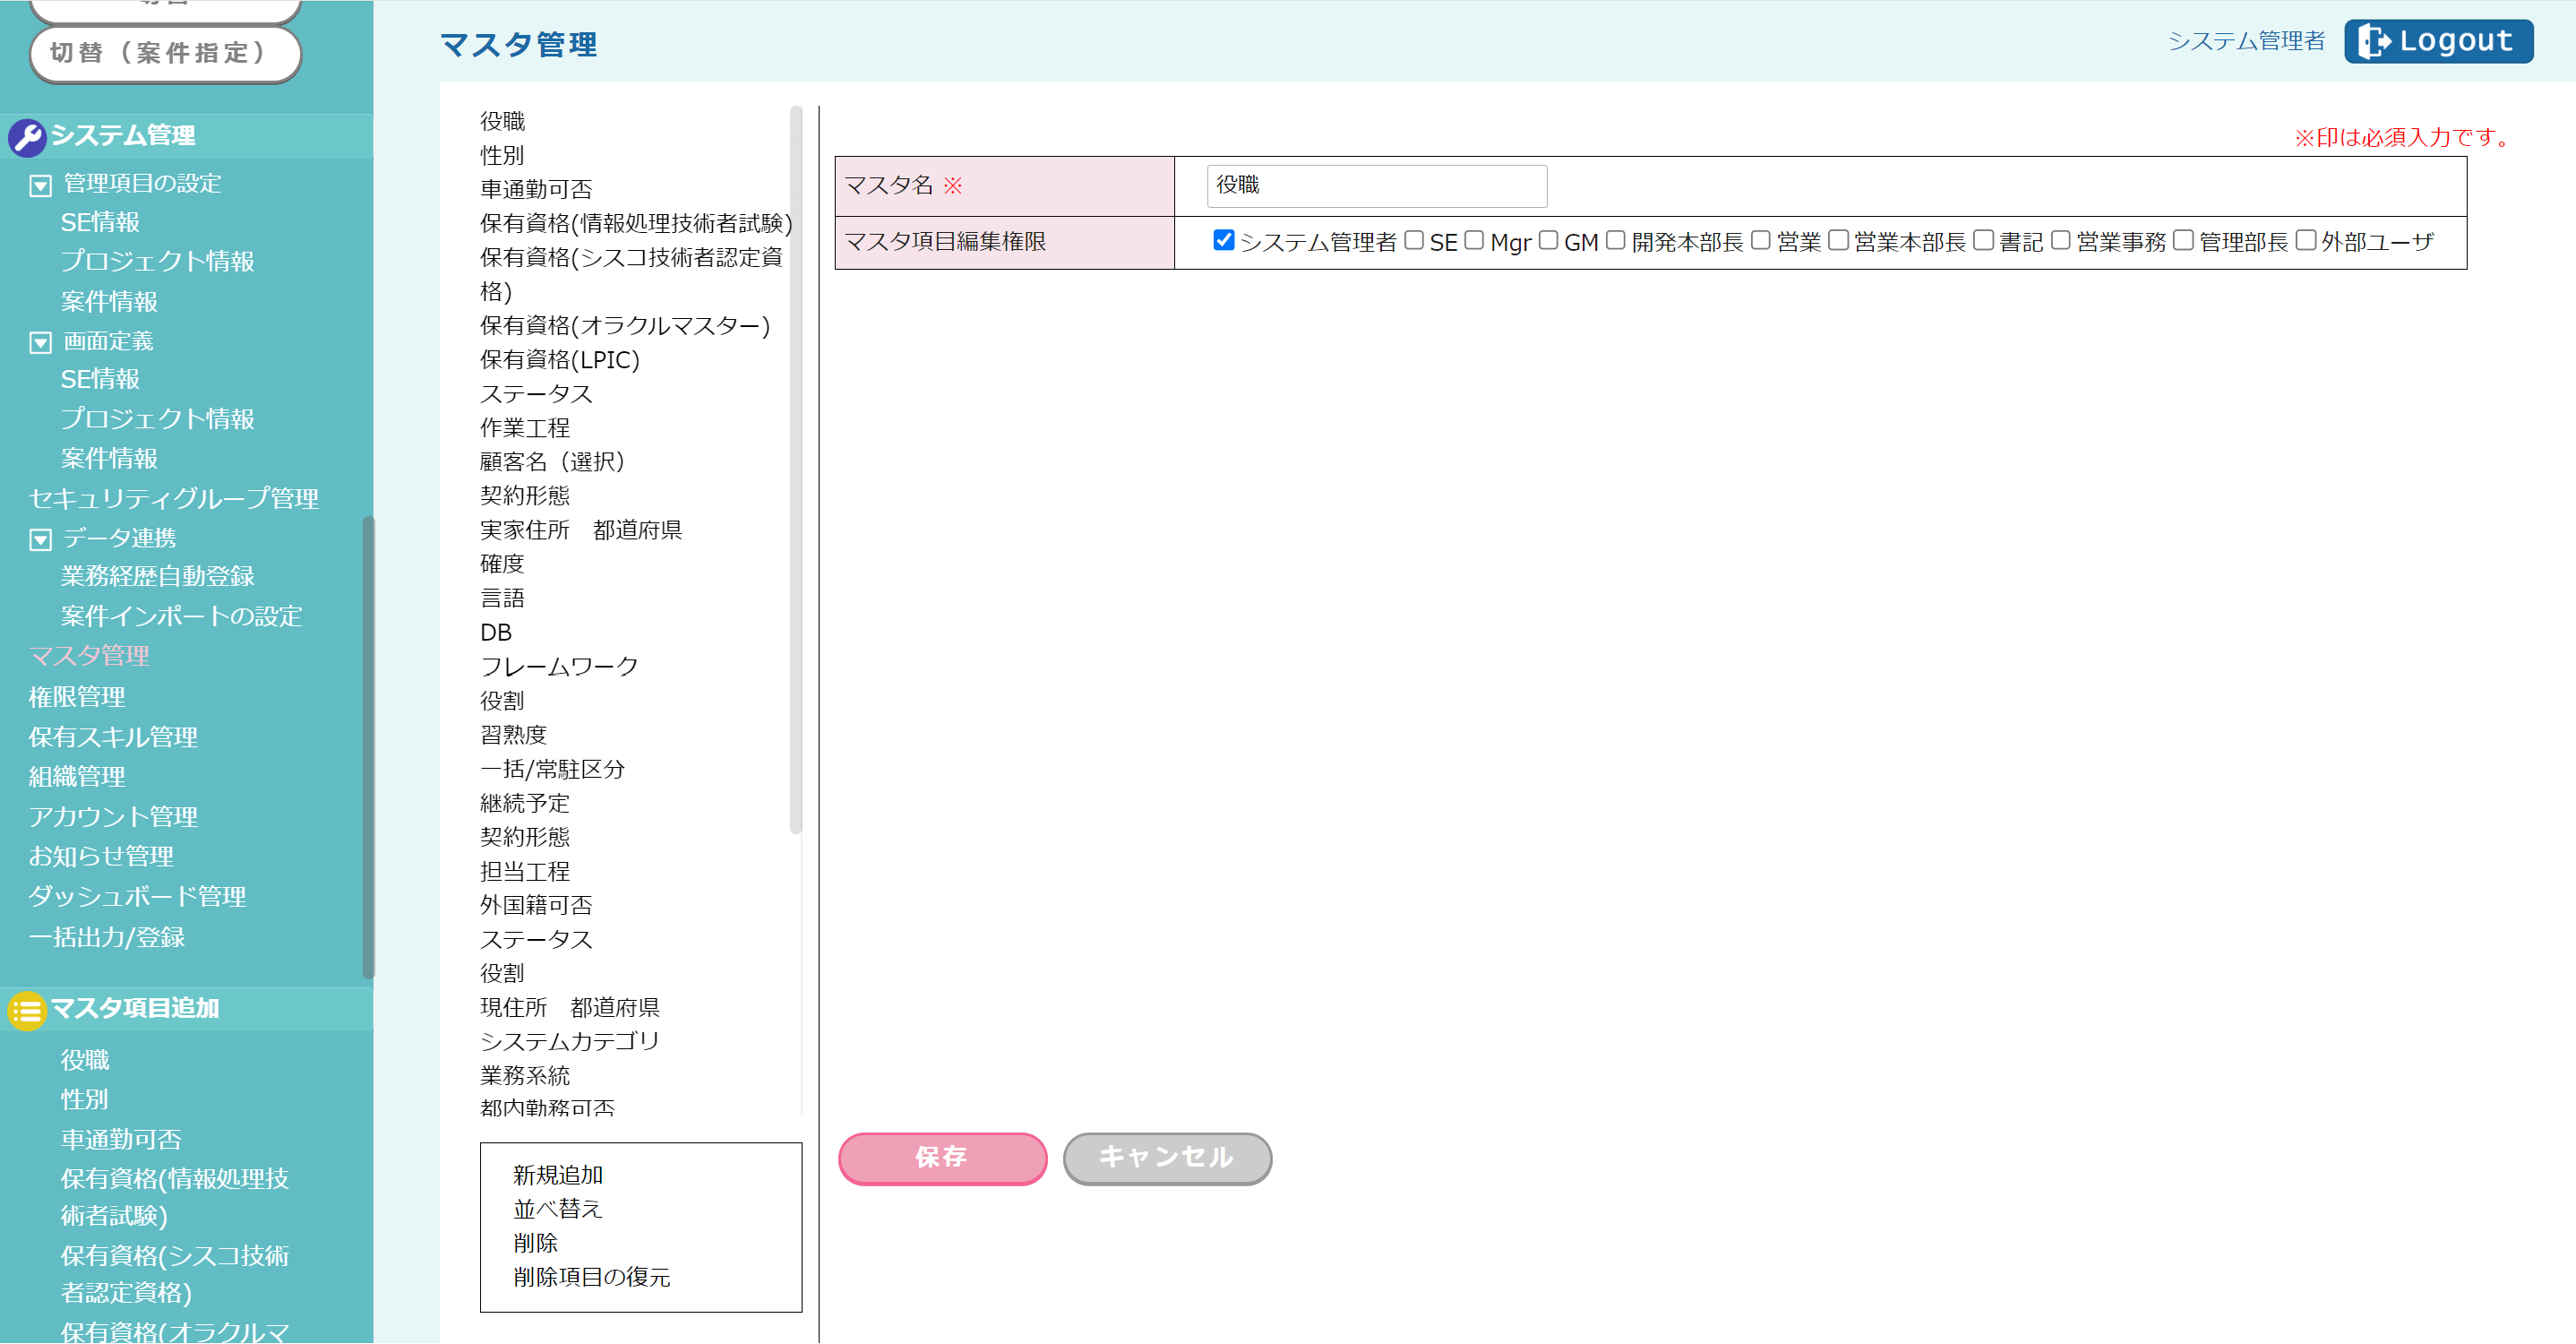Collapse the 管理項目の設定 tree section
Viewport: 2576px width, 1344px height.
click(x=40, y=185)
